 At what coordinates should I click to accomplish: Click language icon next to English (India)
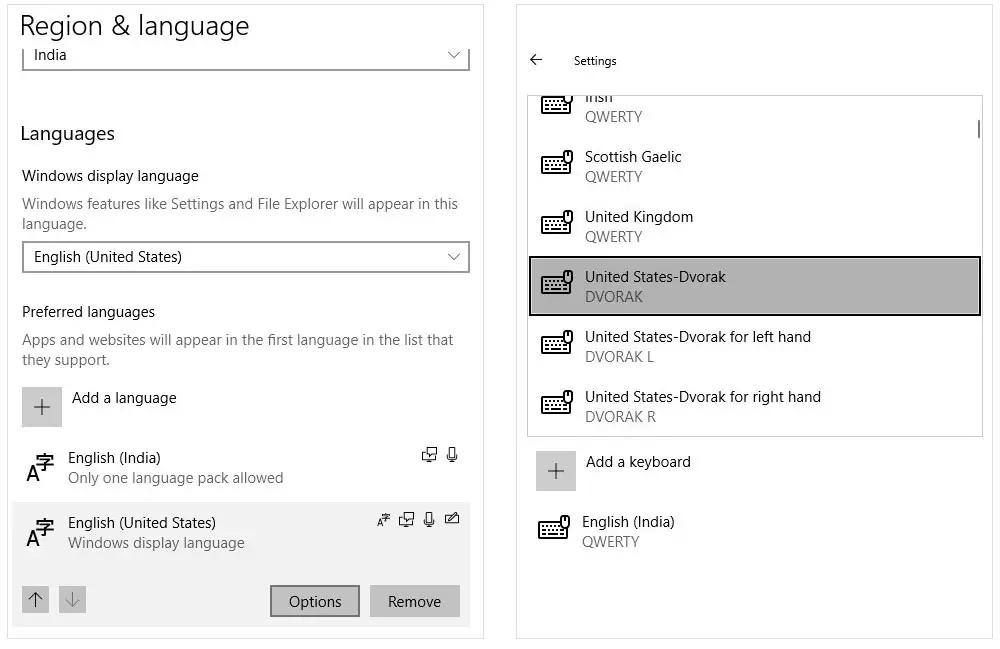(40, 468)
